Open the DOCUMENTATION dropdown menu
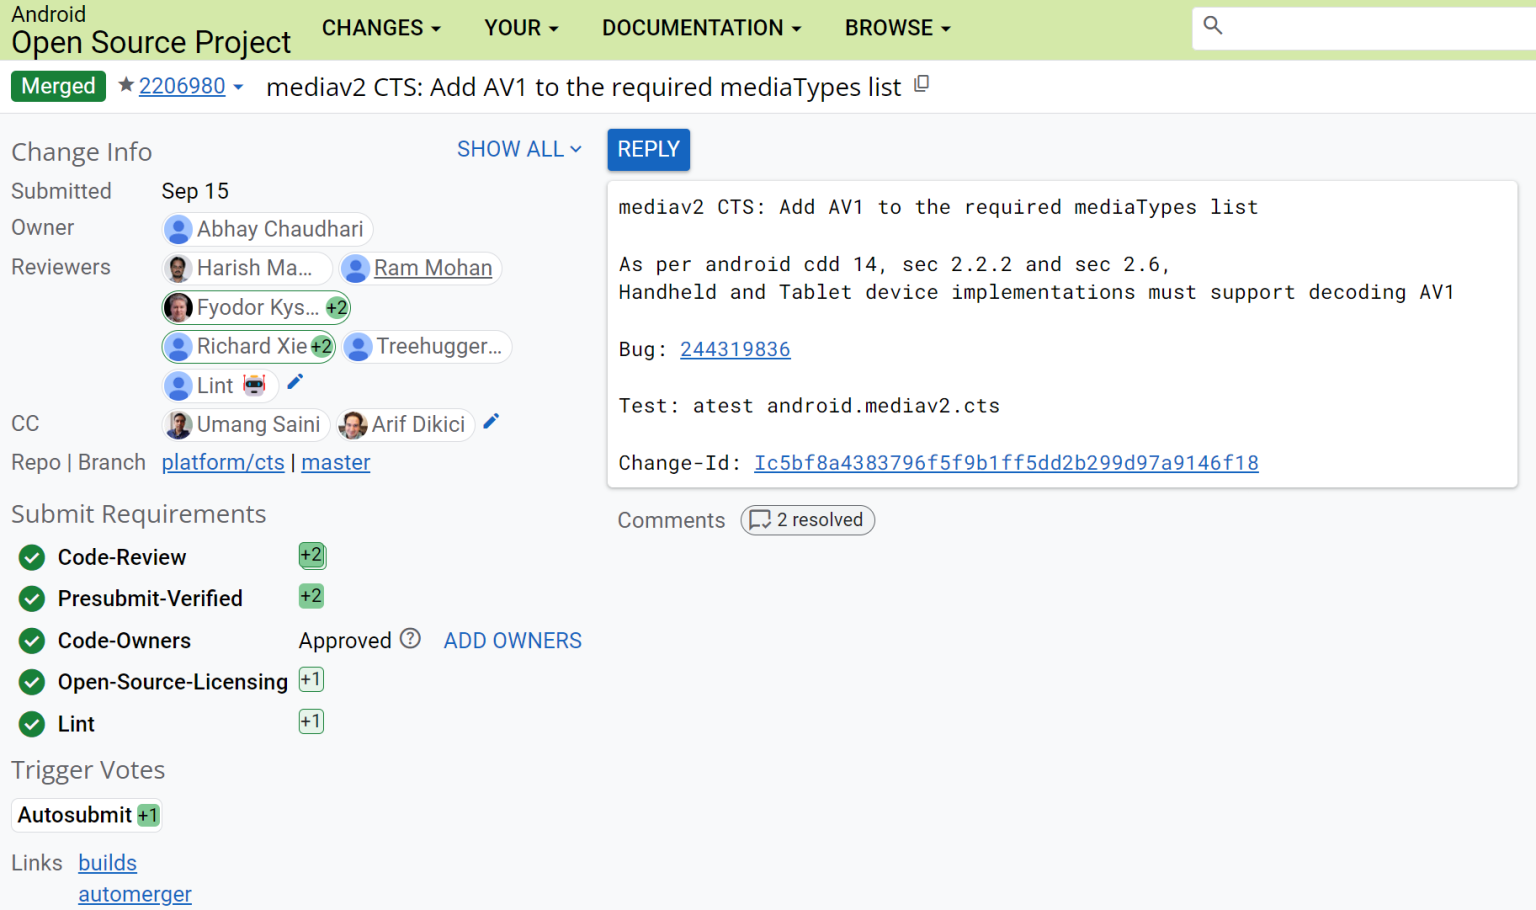 (701, 28)
